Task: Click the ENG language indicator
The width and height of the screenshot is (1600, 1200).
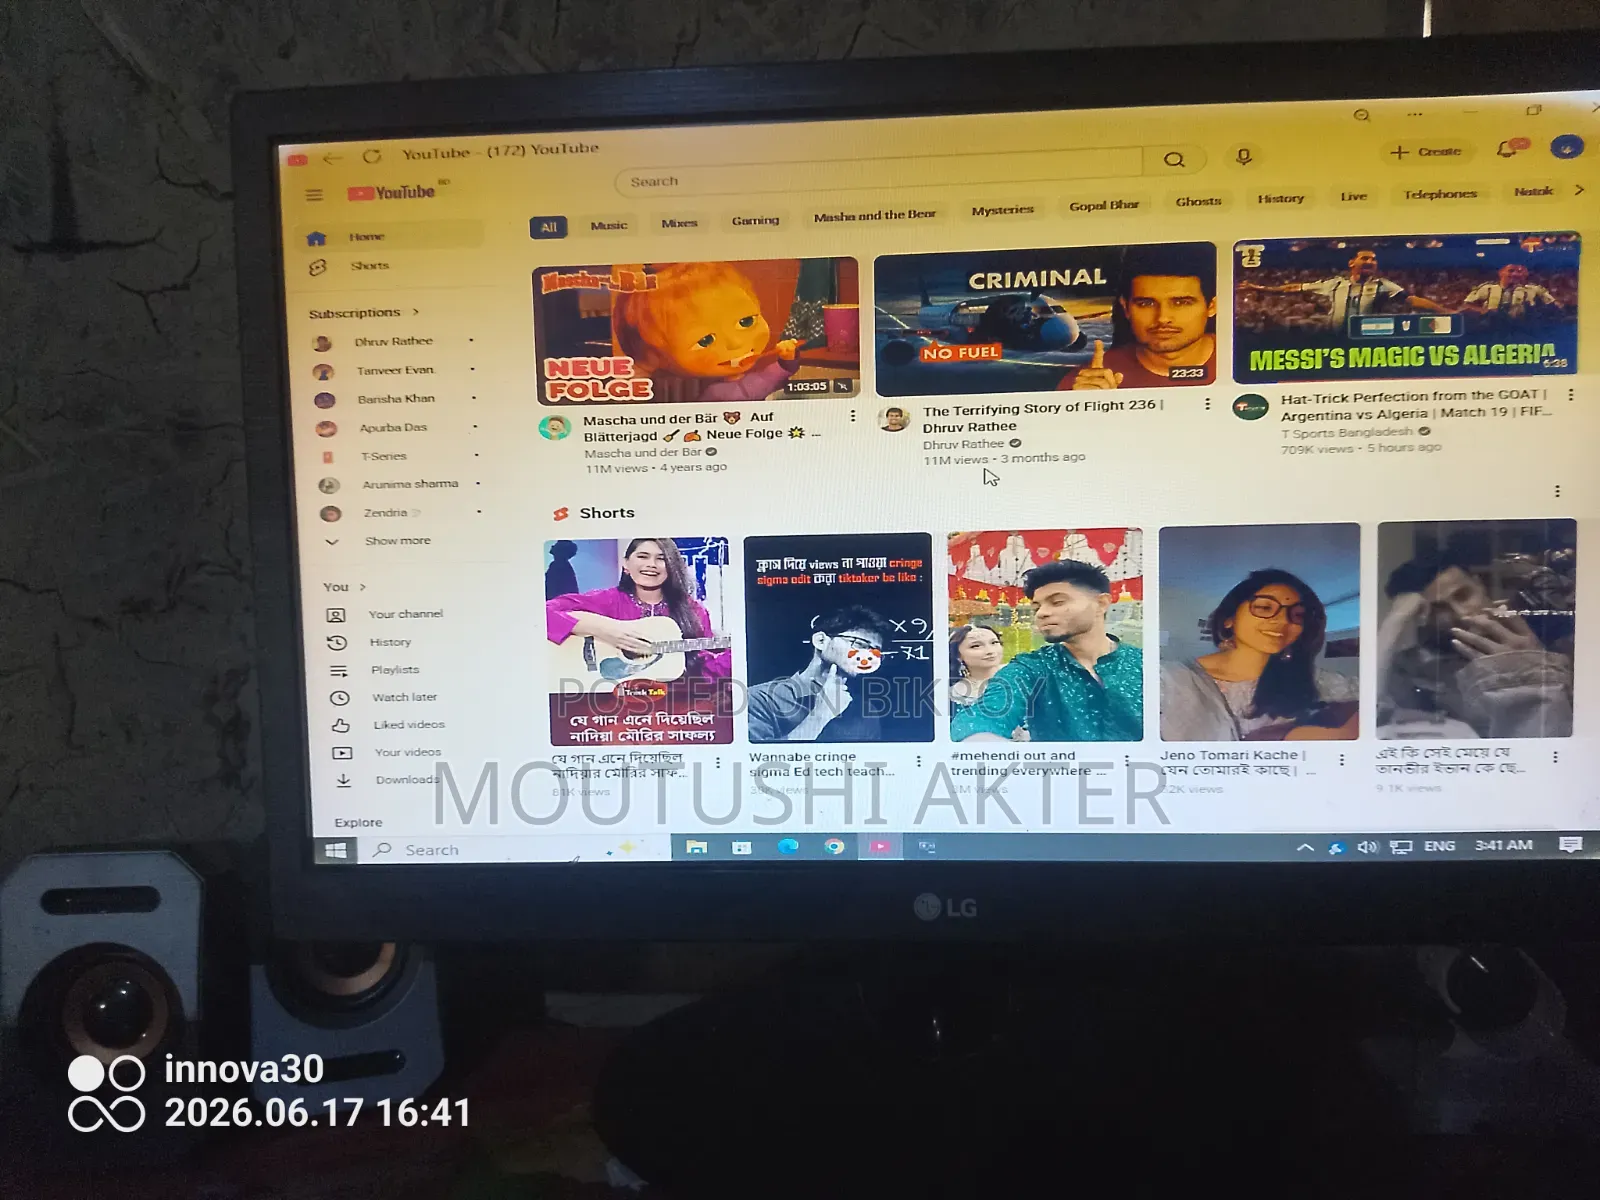Action: [1439, 846]
